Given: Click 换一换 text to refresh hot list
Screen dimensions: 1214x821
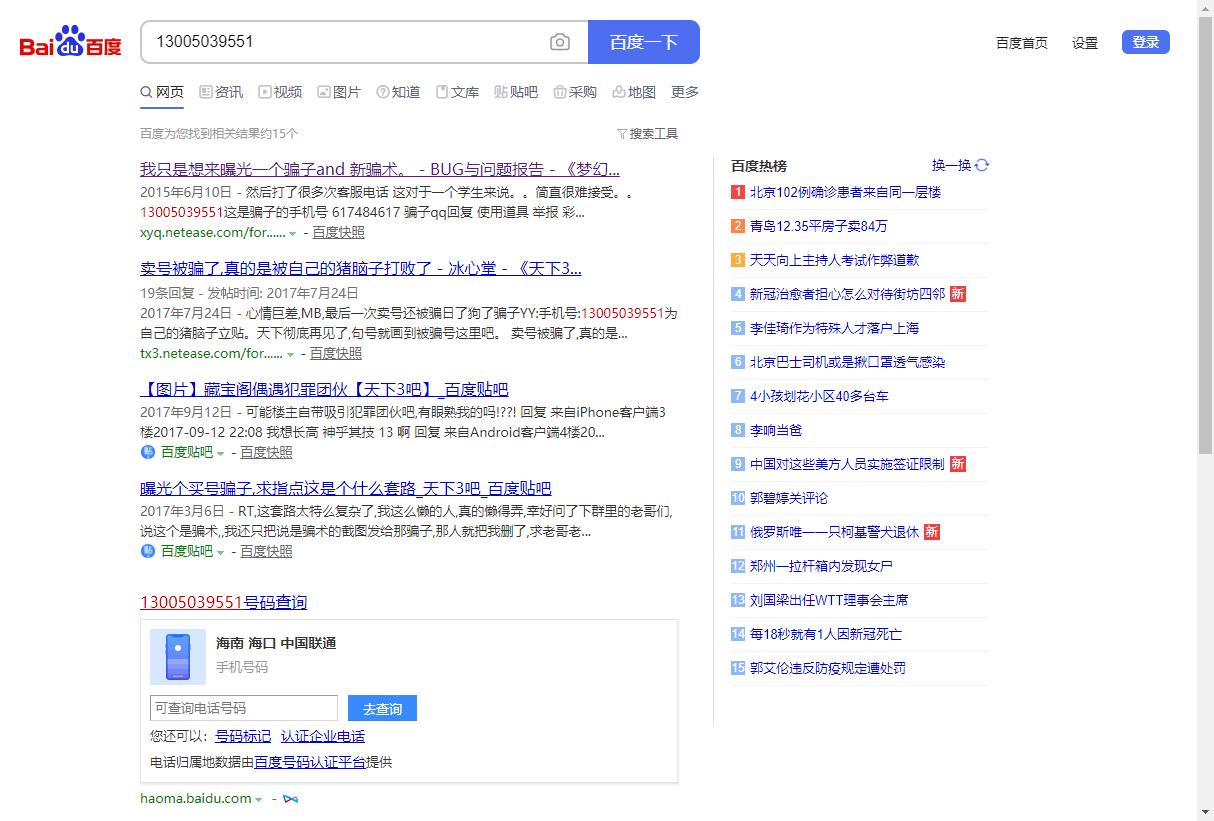Looking at the screenshot, I should (951, 165).
